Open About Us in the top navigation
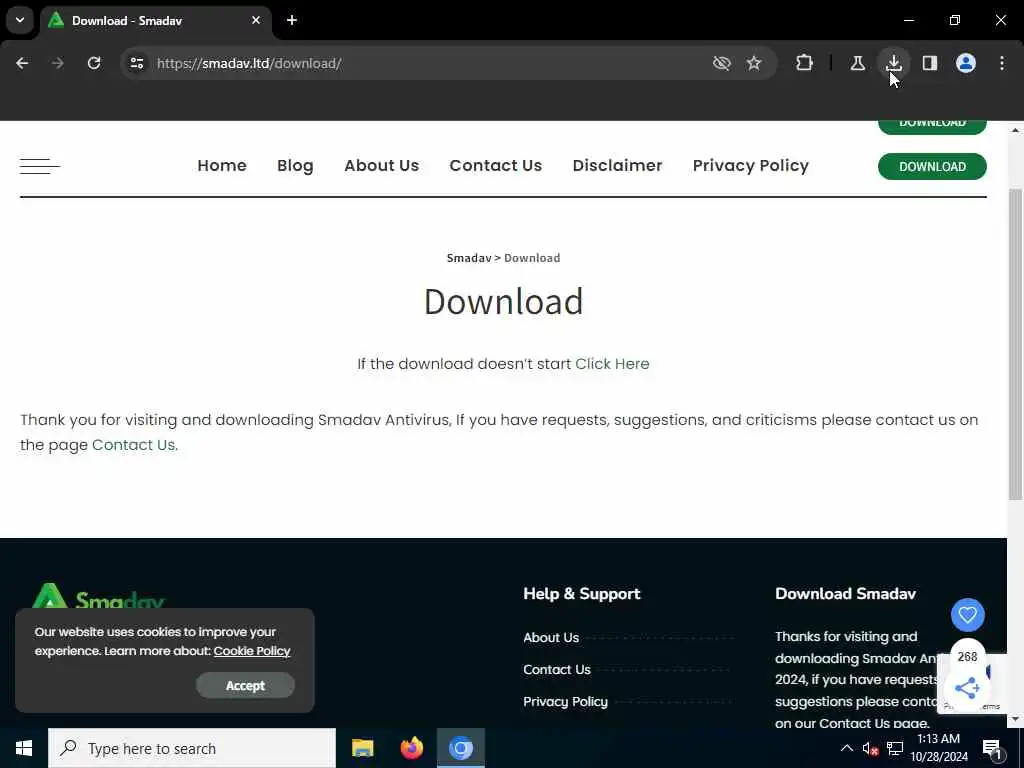The height and width of the screenshot is (768, 1024). pyautogui.click(x=381, y=166)
